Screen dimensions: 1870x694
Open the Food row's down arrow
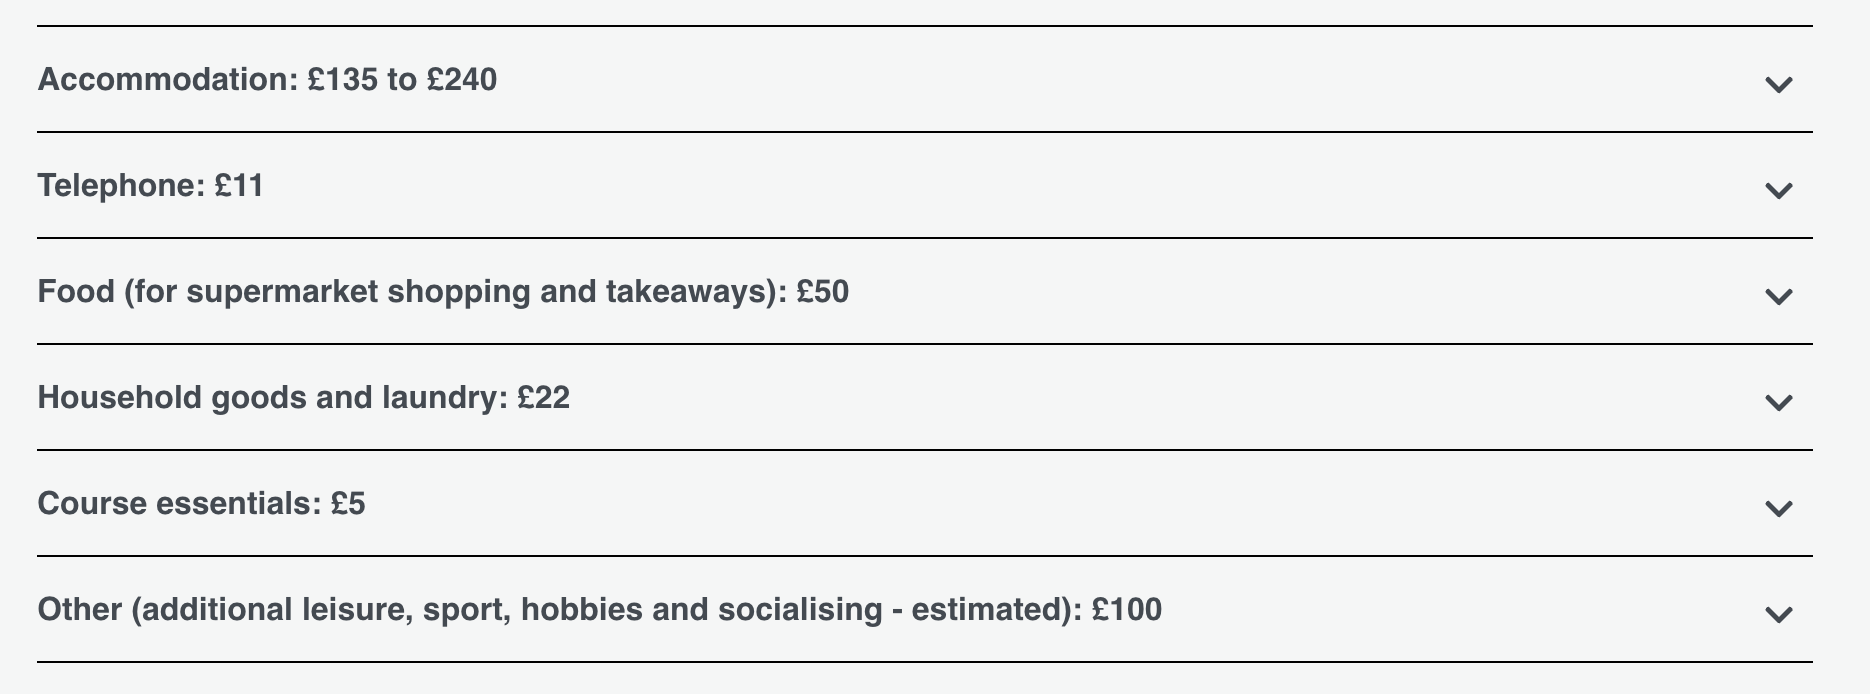pos(1778,296)
